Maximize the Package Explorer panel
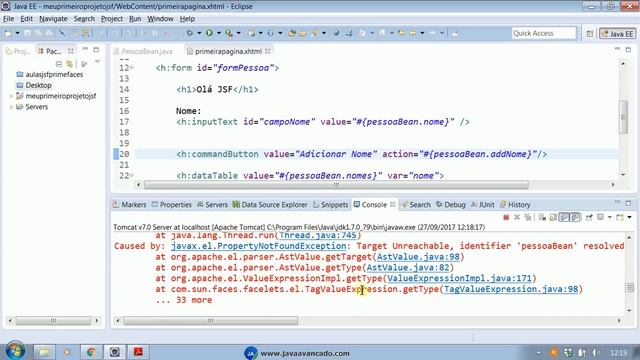640x360 pixels. click(x=96, y=50)
